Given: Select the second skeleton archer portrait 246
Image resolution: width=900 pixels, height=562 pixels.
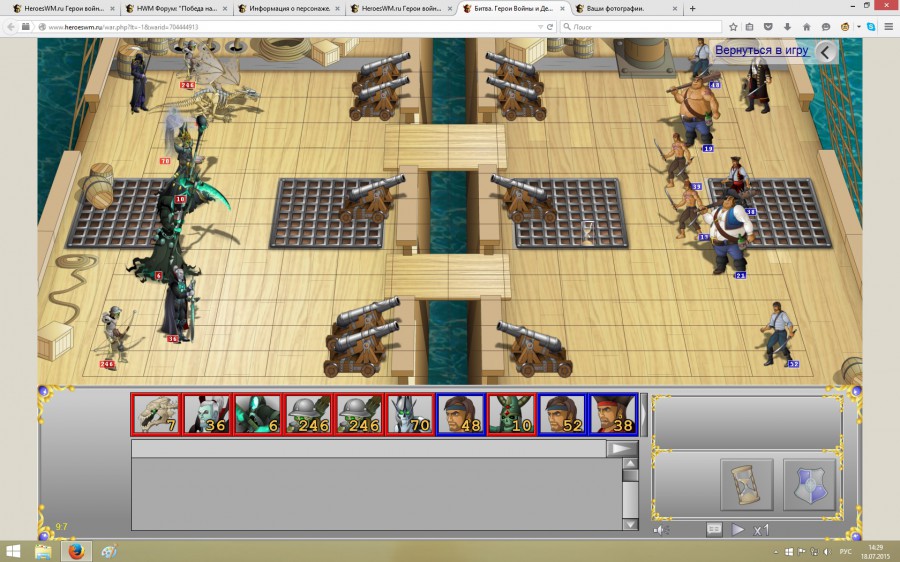Looking at the screenshot, I should (x=359, y=414).
